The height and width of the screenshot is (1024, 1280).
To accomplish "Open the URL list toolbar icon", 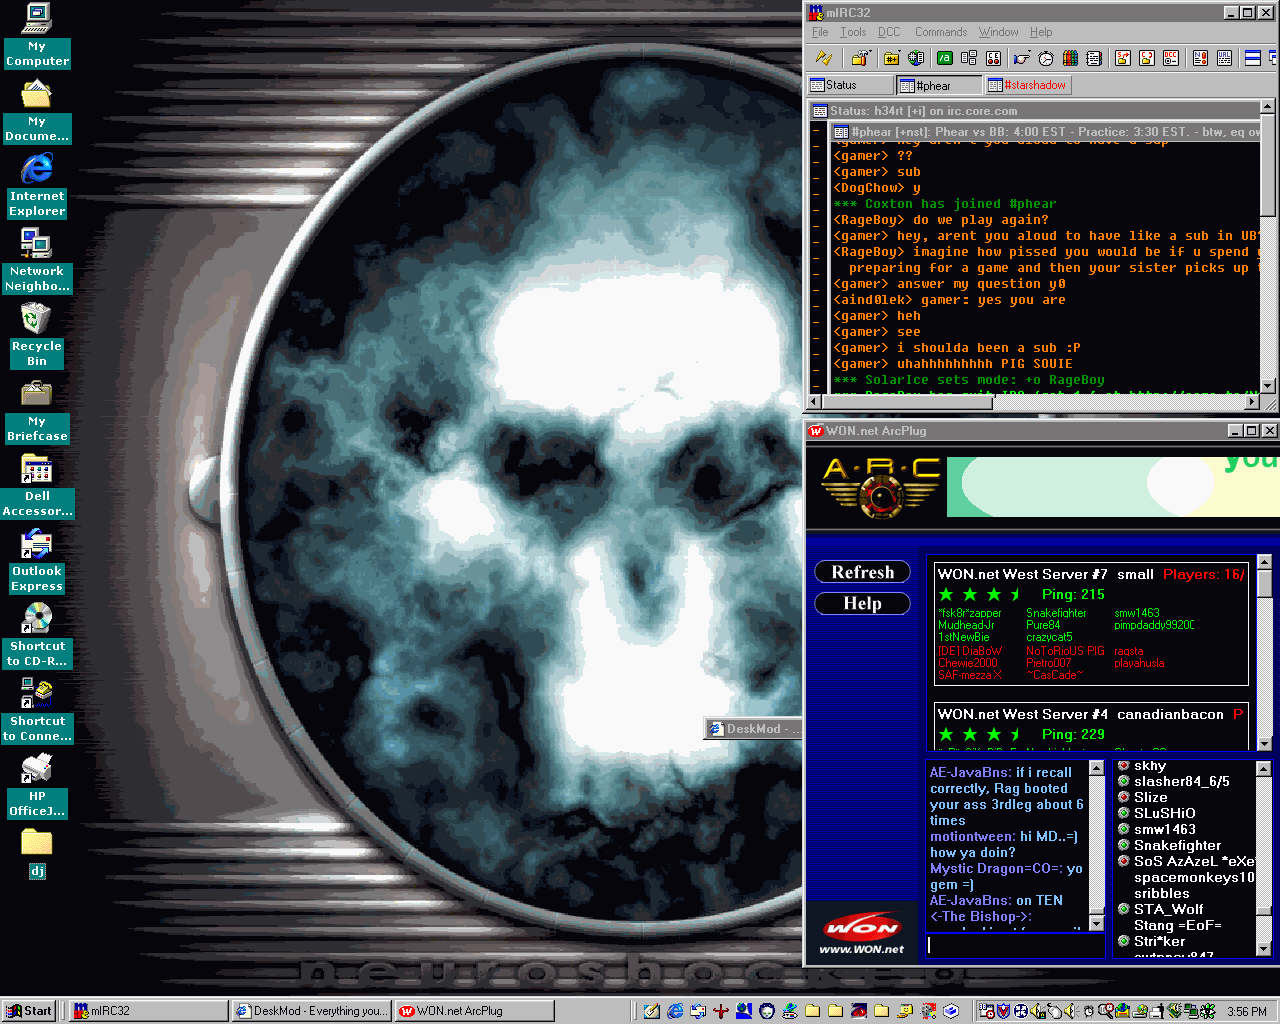I will (x=1224, y=58).
